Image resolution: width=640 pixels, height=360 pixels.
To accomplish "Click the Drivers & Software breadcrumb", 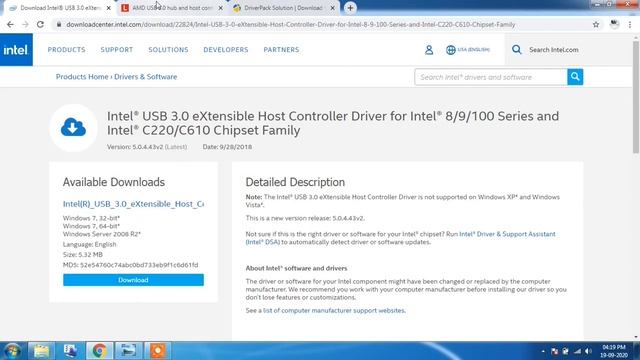I will coord(146,77).
